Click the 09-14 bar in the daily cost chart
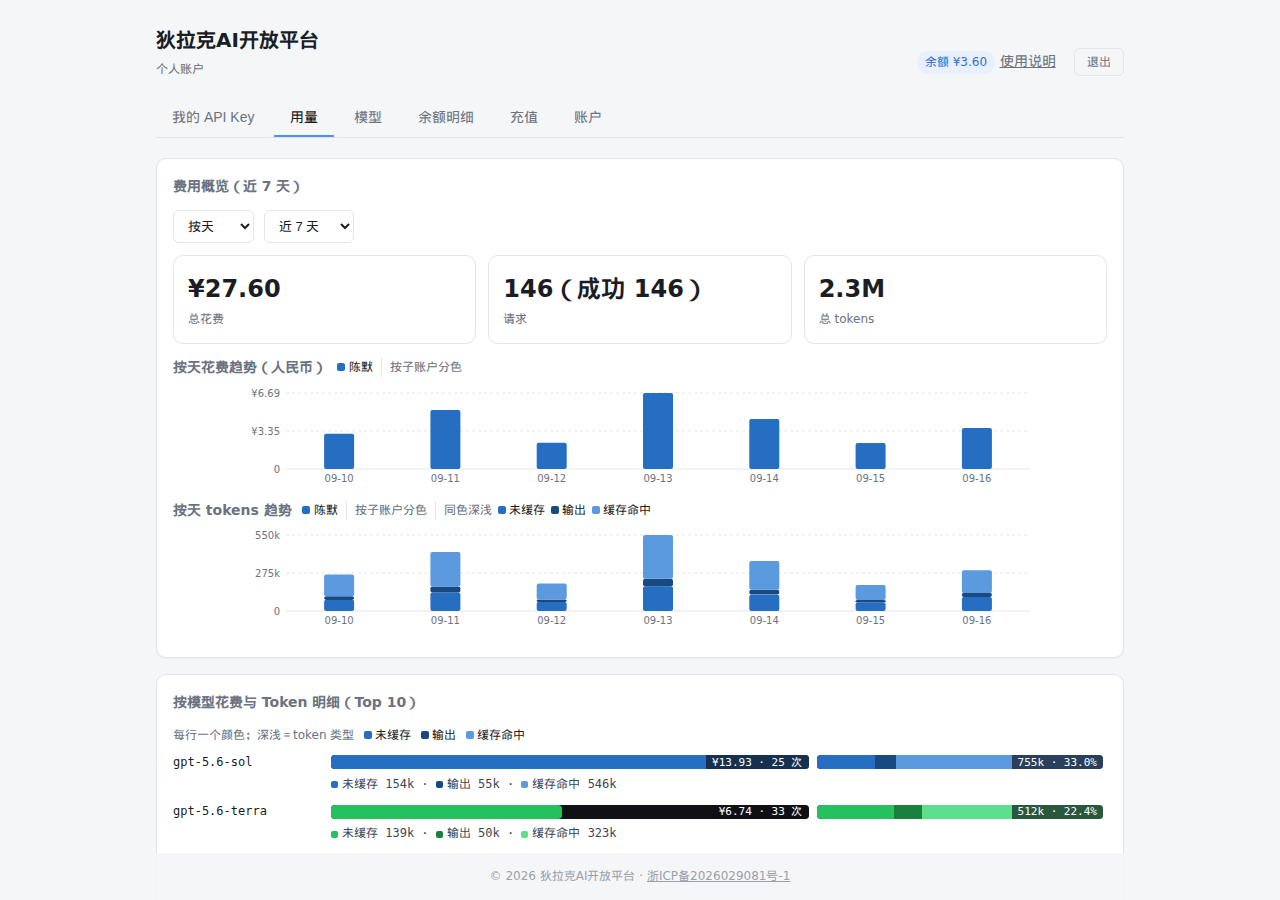Viewport: 1280px width, 900px height. point(764,444)
